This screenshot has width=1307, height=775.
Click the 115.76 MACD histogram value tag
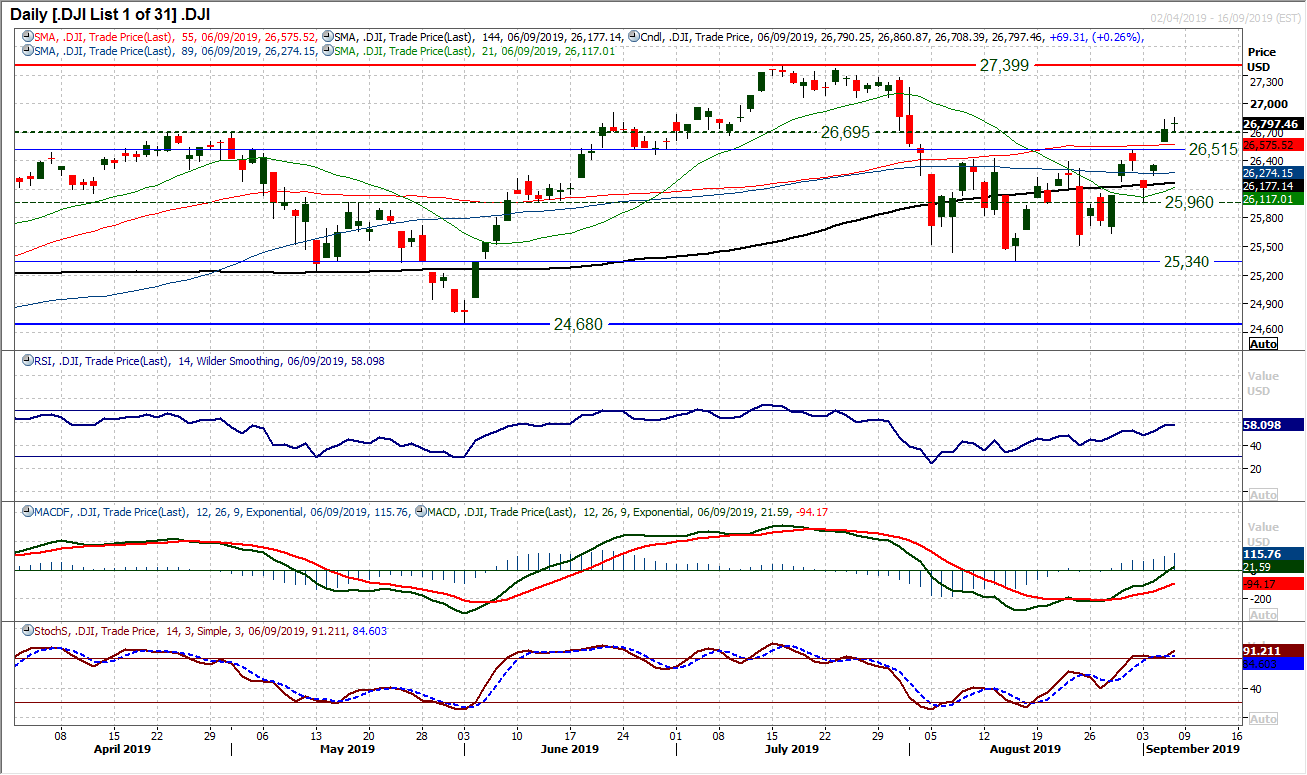click(x=1272, y=553)
